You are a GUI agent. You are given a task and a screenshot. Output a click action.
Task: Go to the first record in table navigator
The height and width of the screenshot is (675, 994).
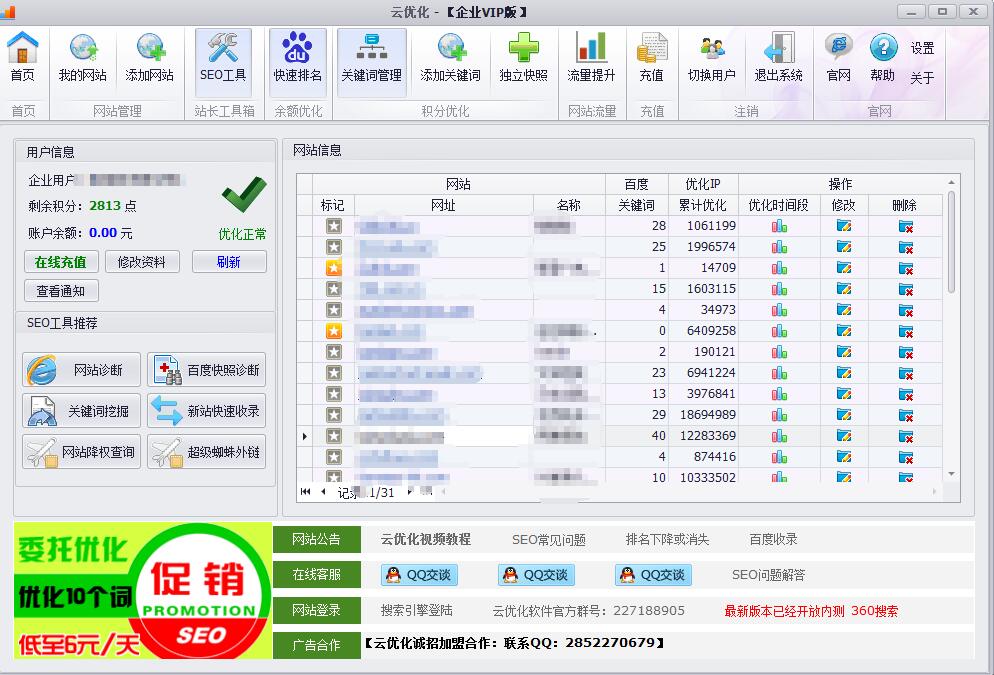(306, 492)
